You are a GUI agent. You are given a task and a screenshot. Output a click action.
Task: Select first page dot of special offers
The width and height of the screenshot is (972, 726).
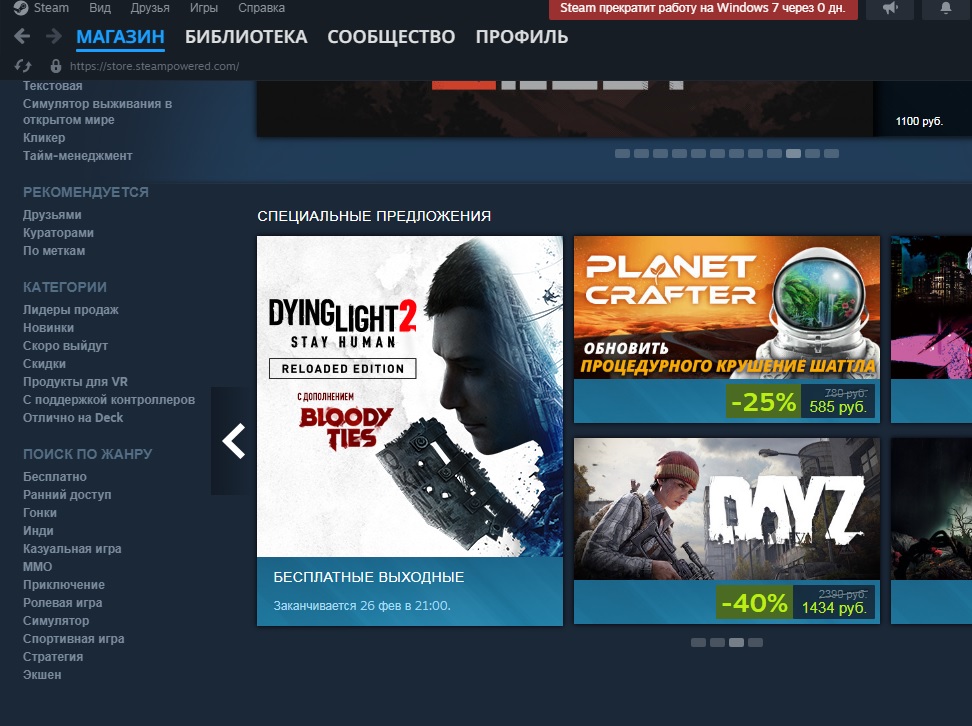pos(698,642)
